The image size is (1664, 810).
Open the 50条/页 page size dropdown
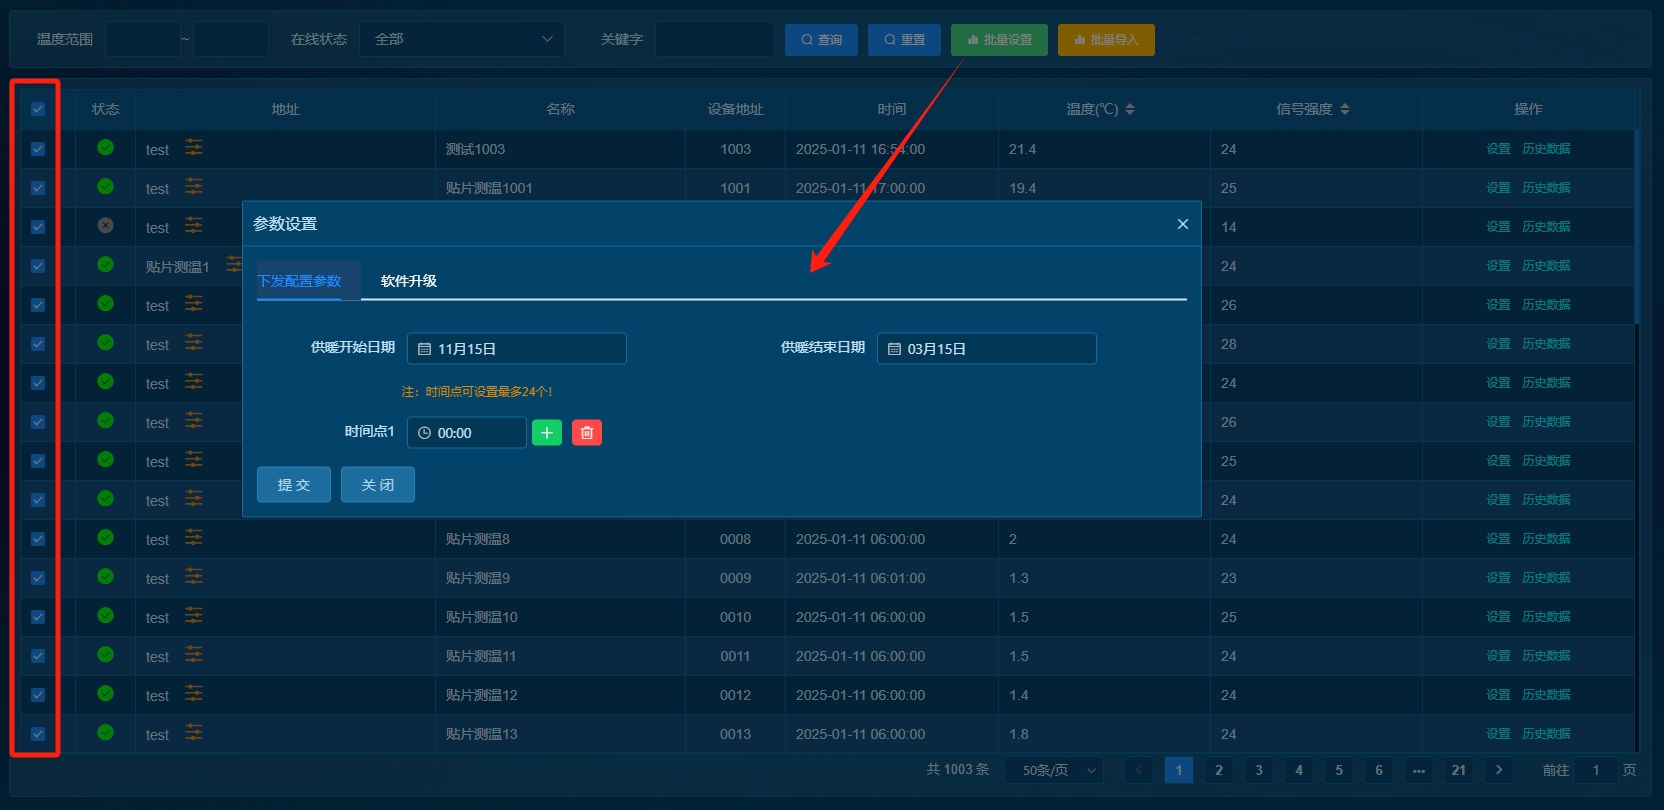coord(1060,770)
